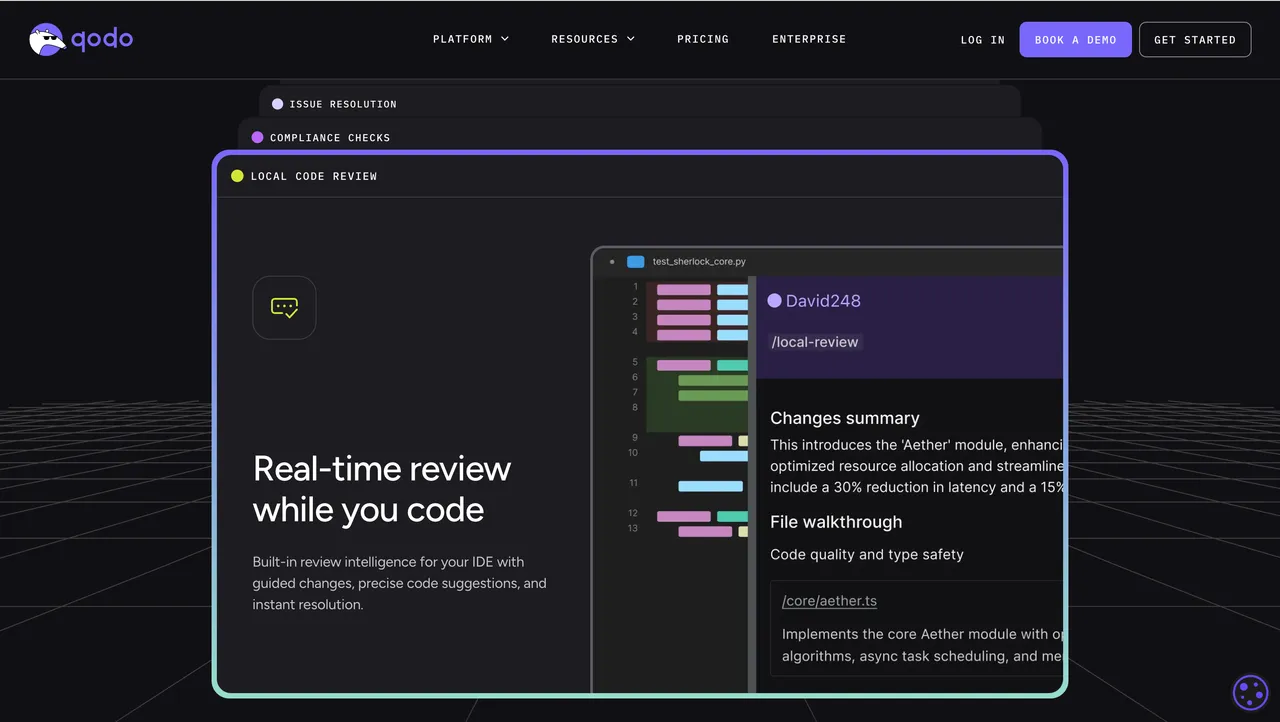Click David248 purple avatar dot
The width and height of the screenshot is (1280, 722).
[774, 301]
